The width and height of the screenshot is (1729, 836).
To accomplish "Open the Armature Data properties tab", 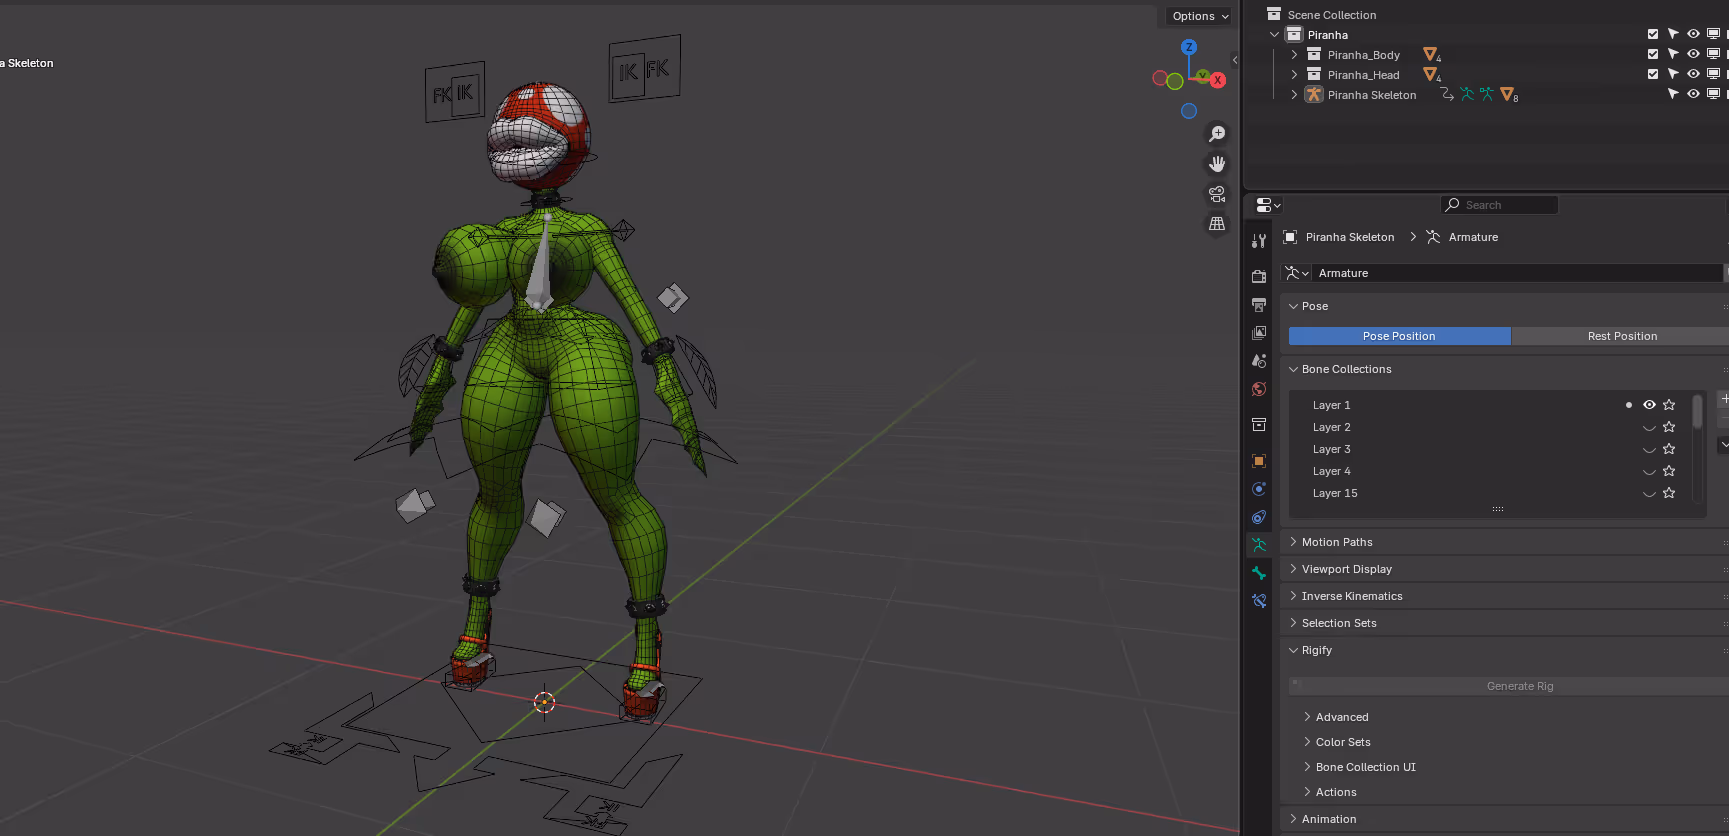I will pos(1259,545).
